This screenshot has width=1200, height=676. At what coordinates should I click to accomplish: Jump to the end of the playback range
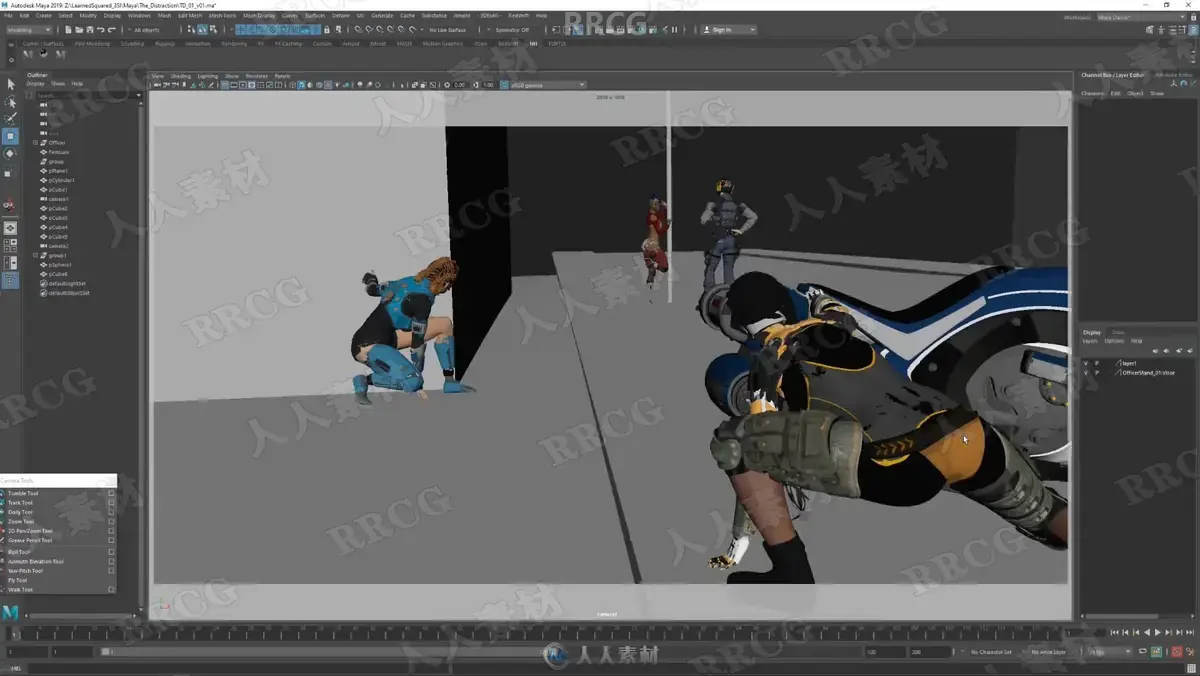(1190, 632)
